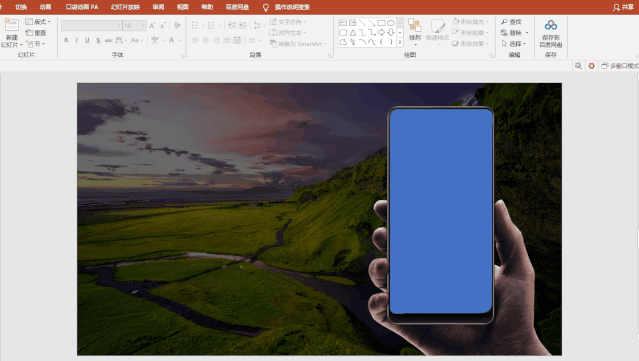Toggle bold formatting
Screen dimensions: 639x361
click(66, 40)
